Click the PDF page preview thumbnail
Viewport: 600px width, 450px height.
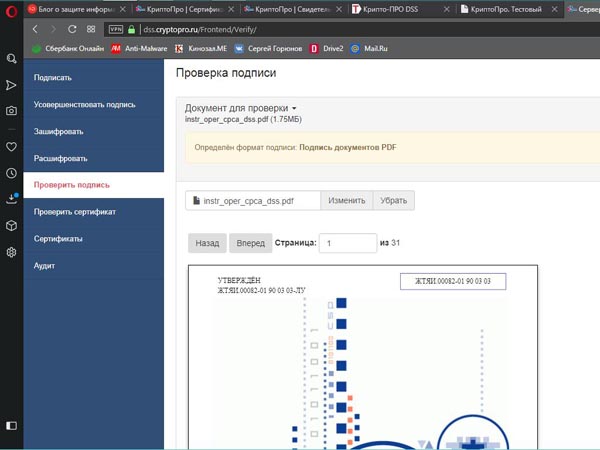click(x=363, y=357)
